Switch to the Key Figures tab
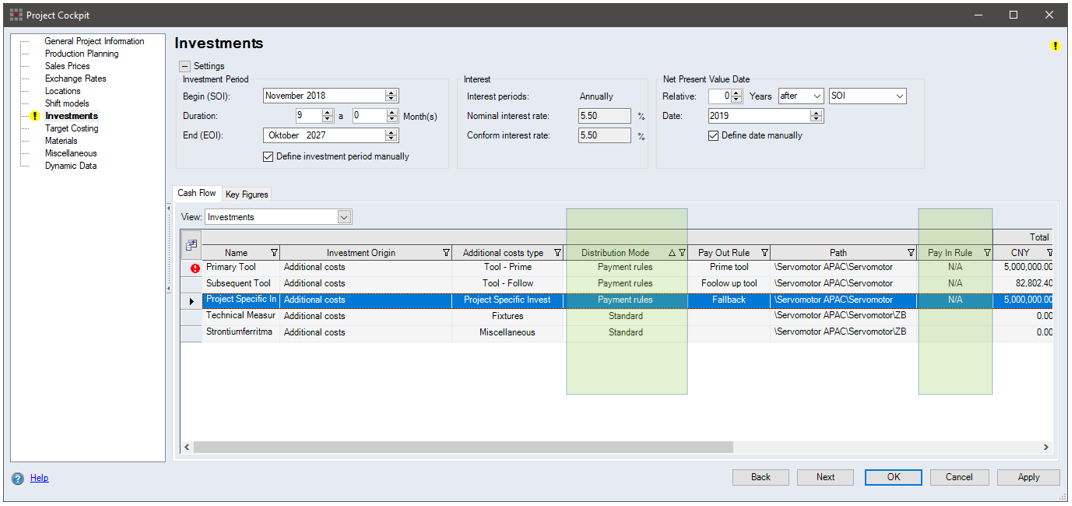Screen dimensions: 1072x506 click(x=246, y=194)
